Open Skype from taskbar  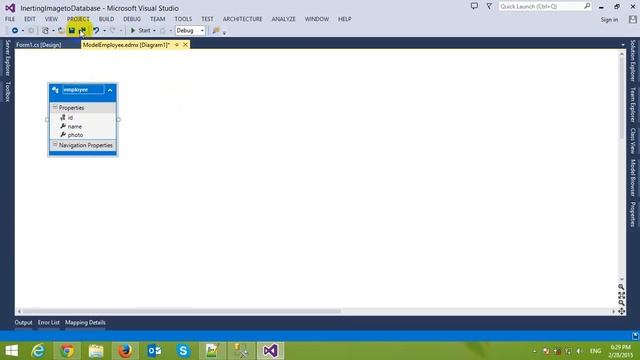pos(183,351)
